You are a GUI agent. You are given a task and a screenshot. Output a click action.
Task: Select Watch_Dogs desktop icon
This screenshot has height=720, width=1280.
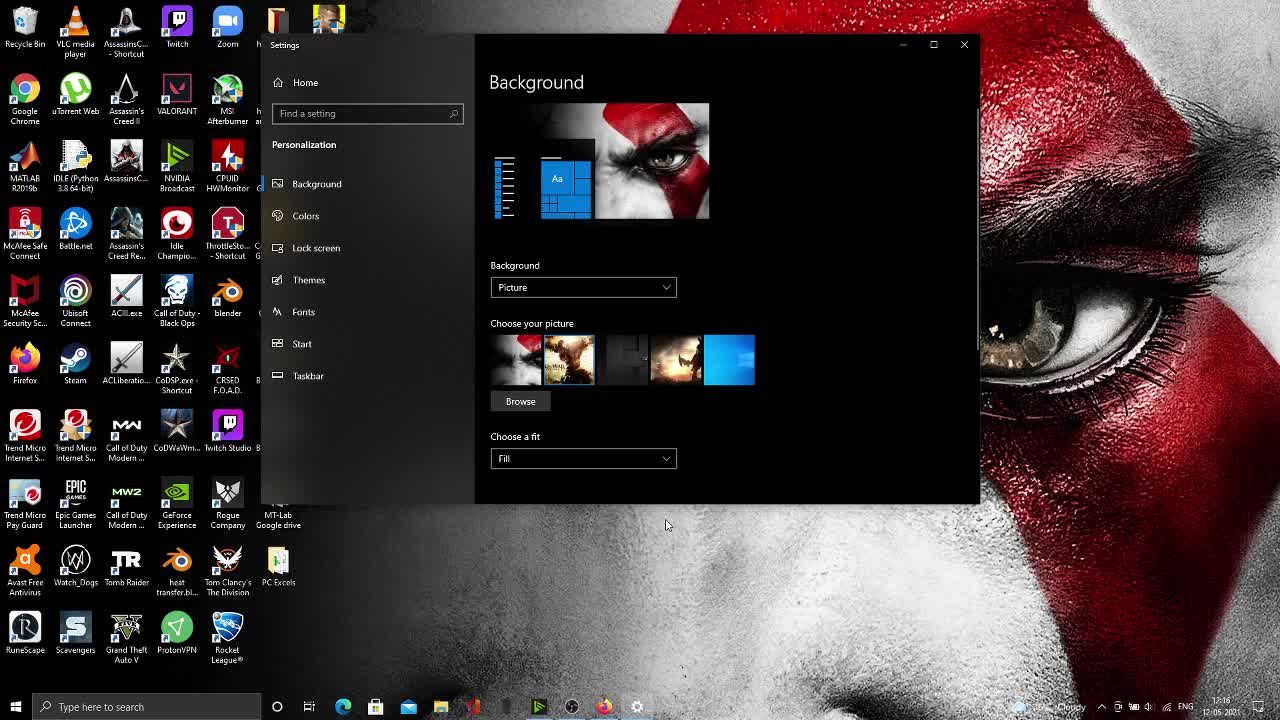[75, 566]
